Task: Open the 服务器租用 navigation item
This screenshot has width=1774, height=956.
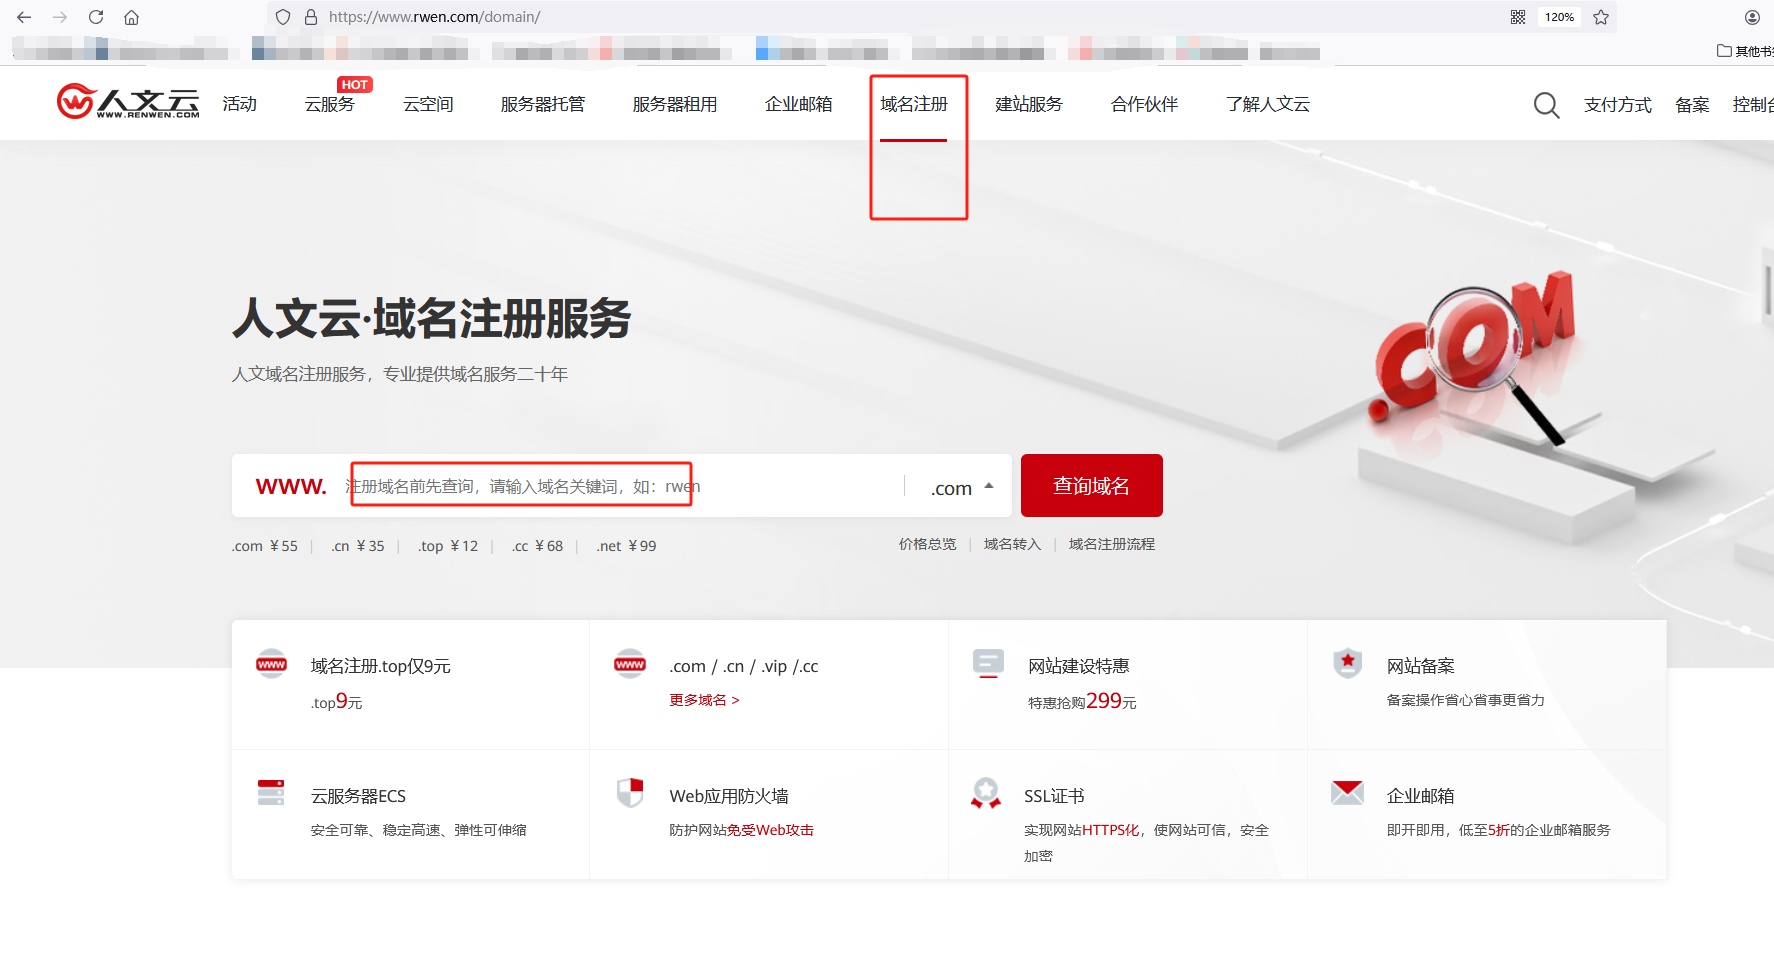Action: (x=675, y=104)
